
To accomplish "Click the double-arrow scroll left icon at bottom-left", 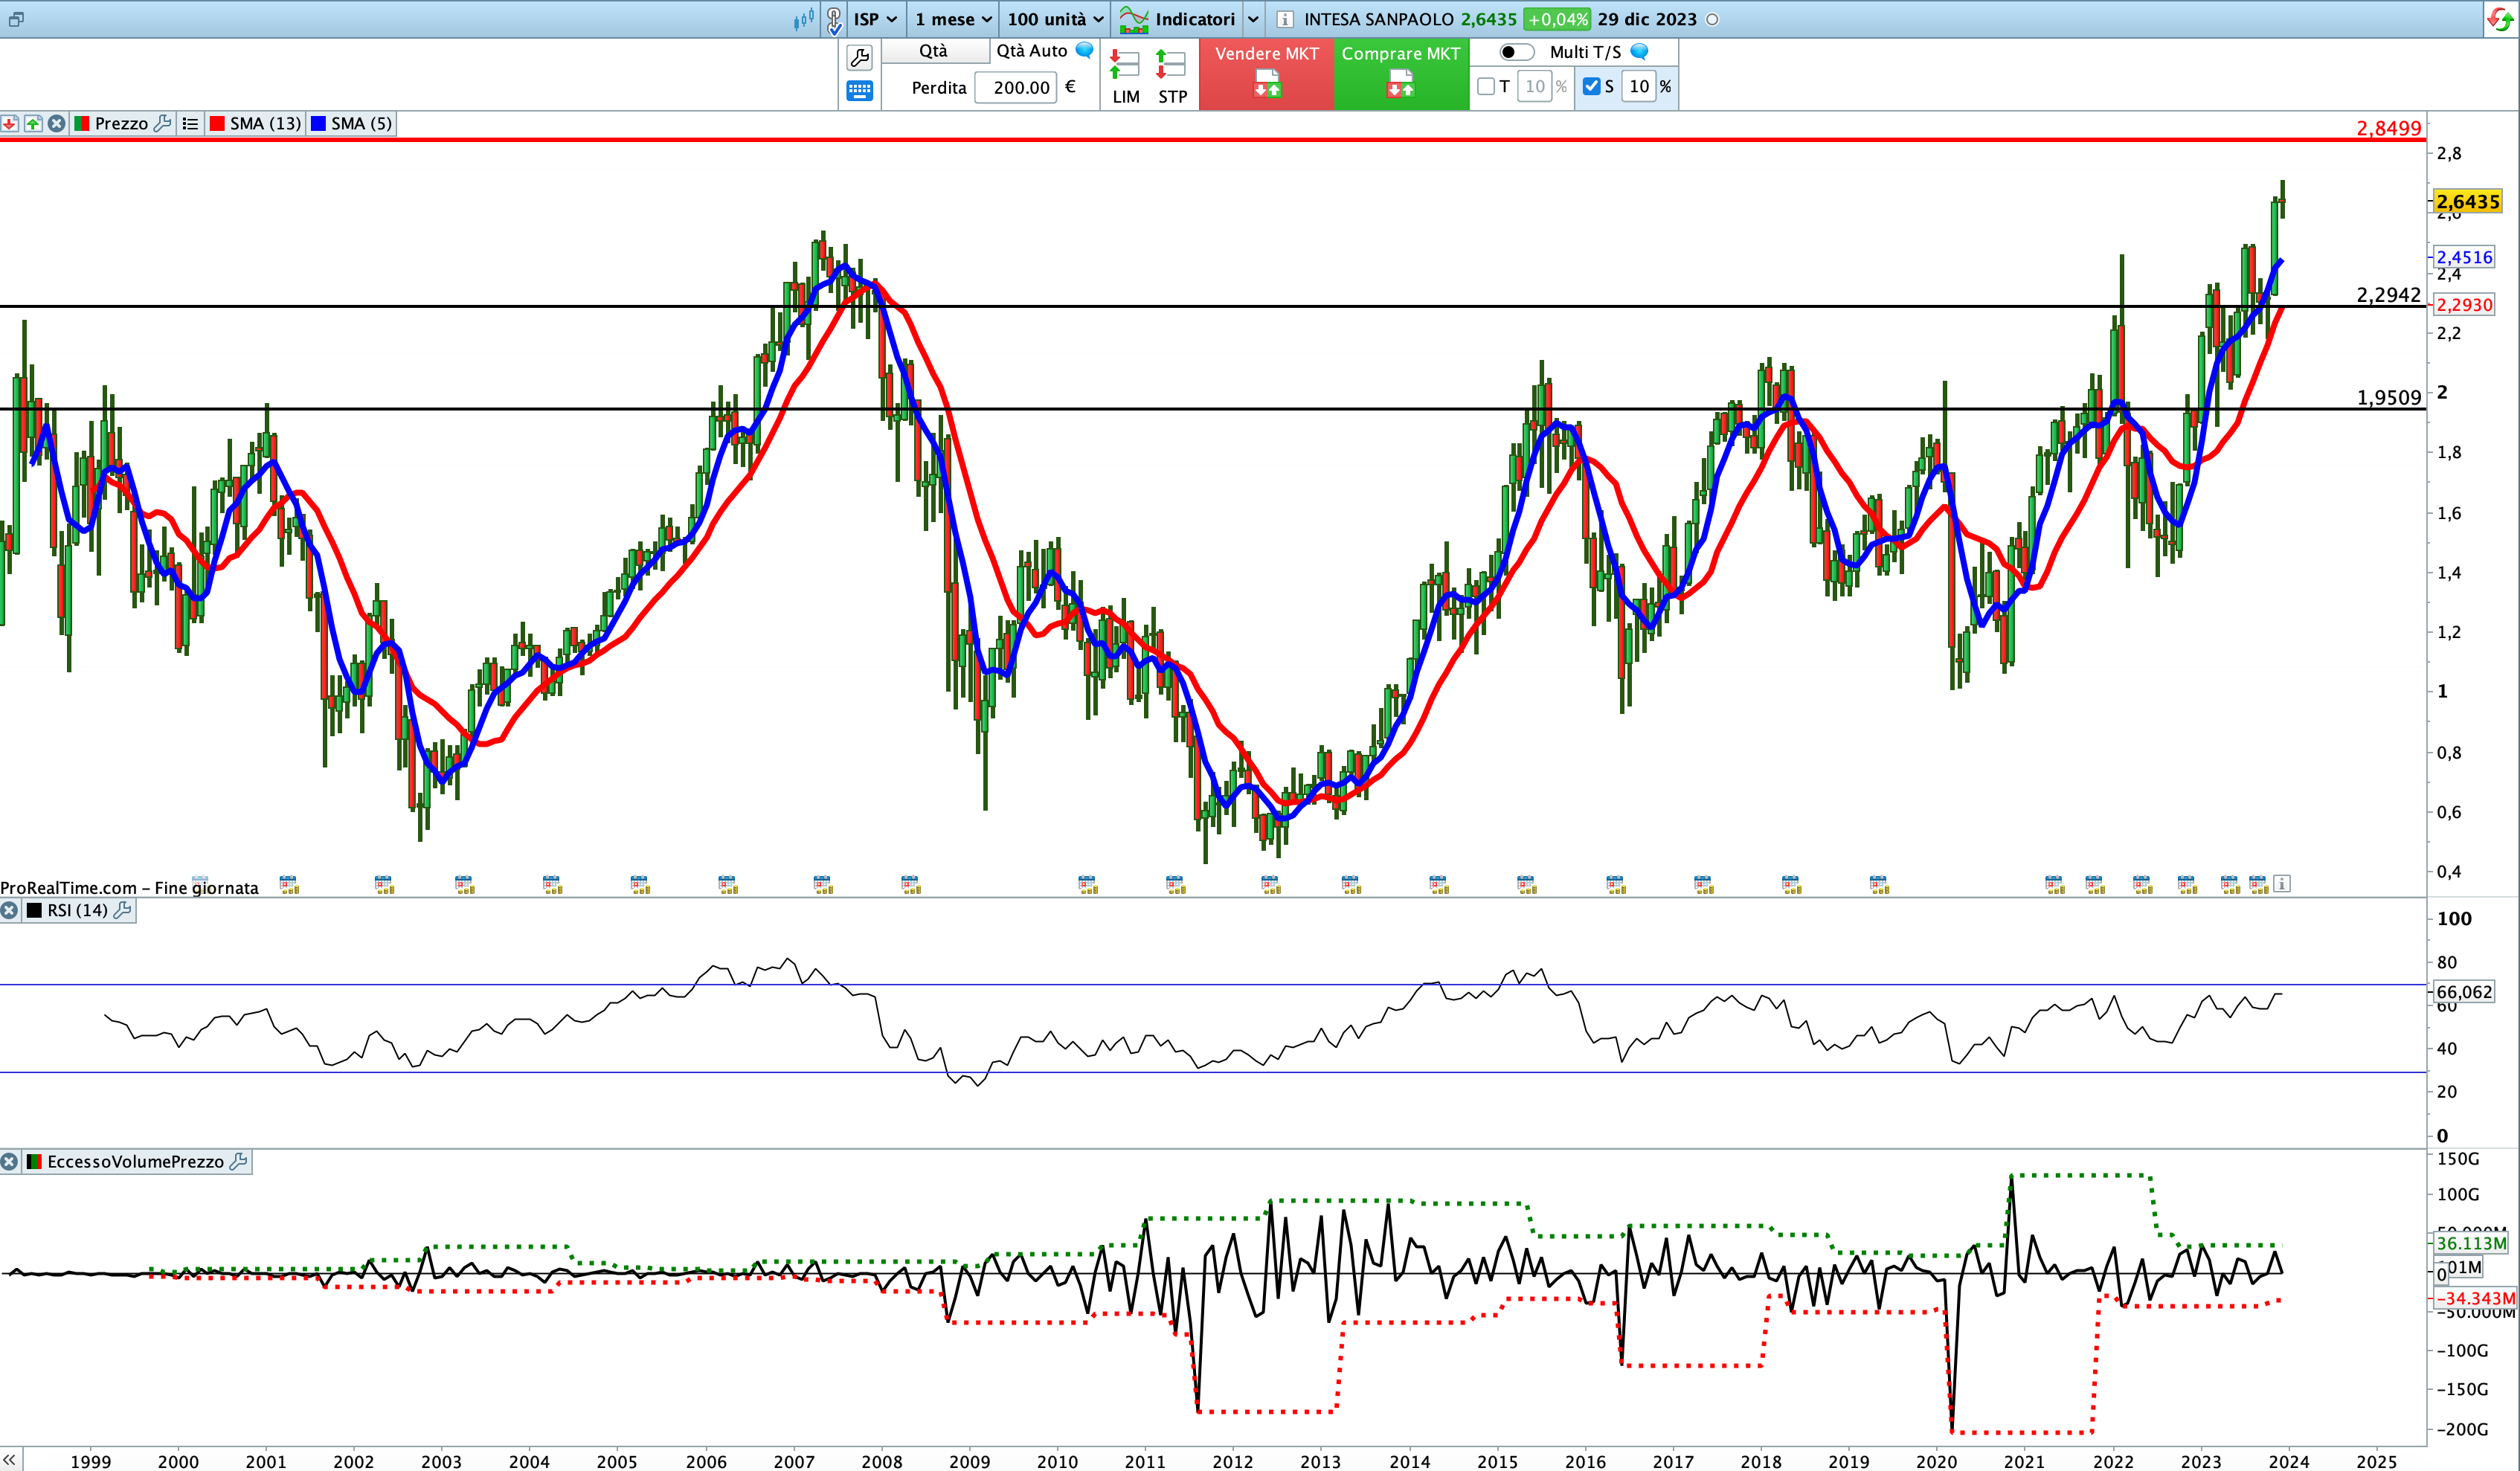I will click(10, 1461).
